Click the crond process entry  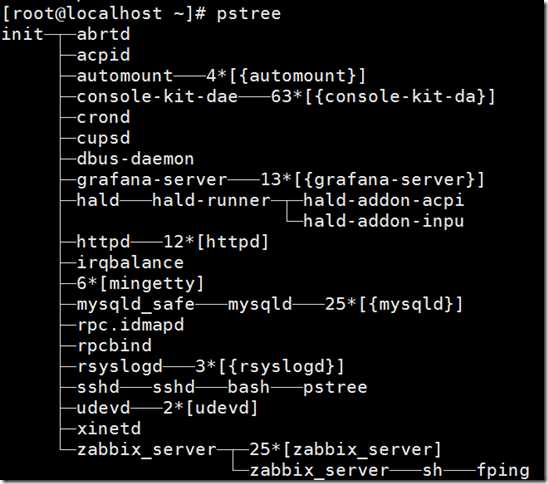103,117
